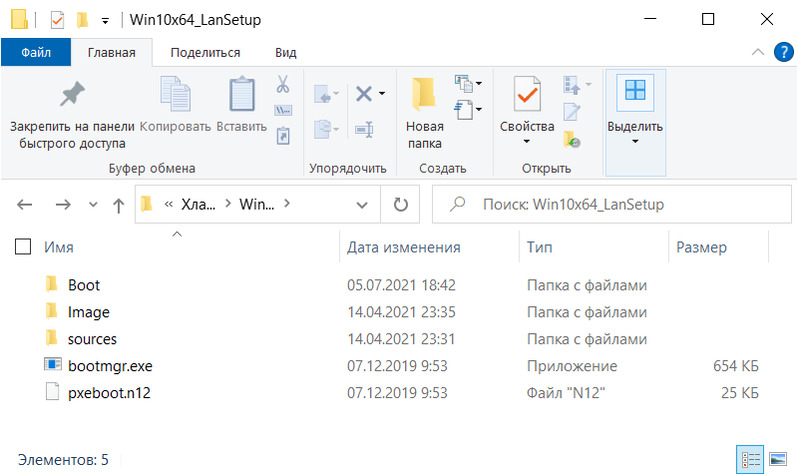Click the Edit file icon in ribbon
This screenshot has width=798, height=475.
(572, 111)
